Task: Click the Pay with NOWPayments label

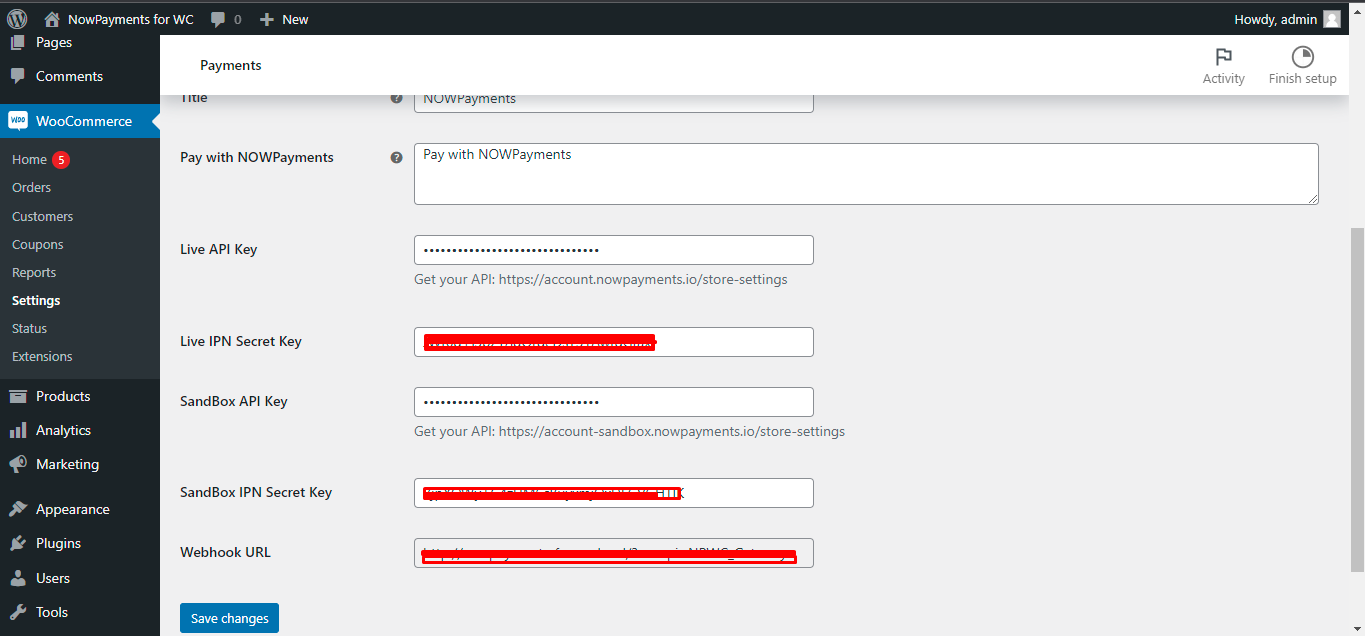Action: point(257,157)
